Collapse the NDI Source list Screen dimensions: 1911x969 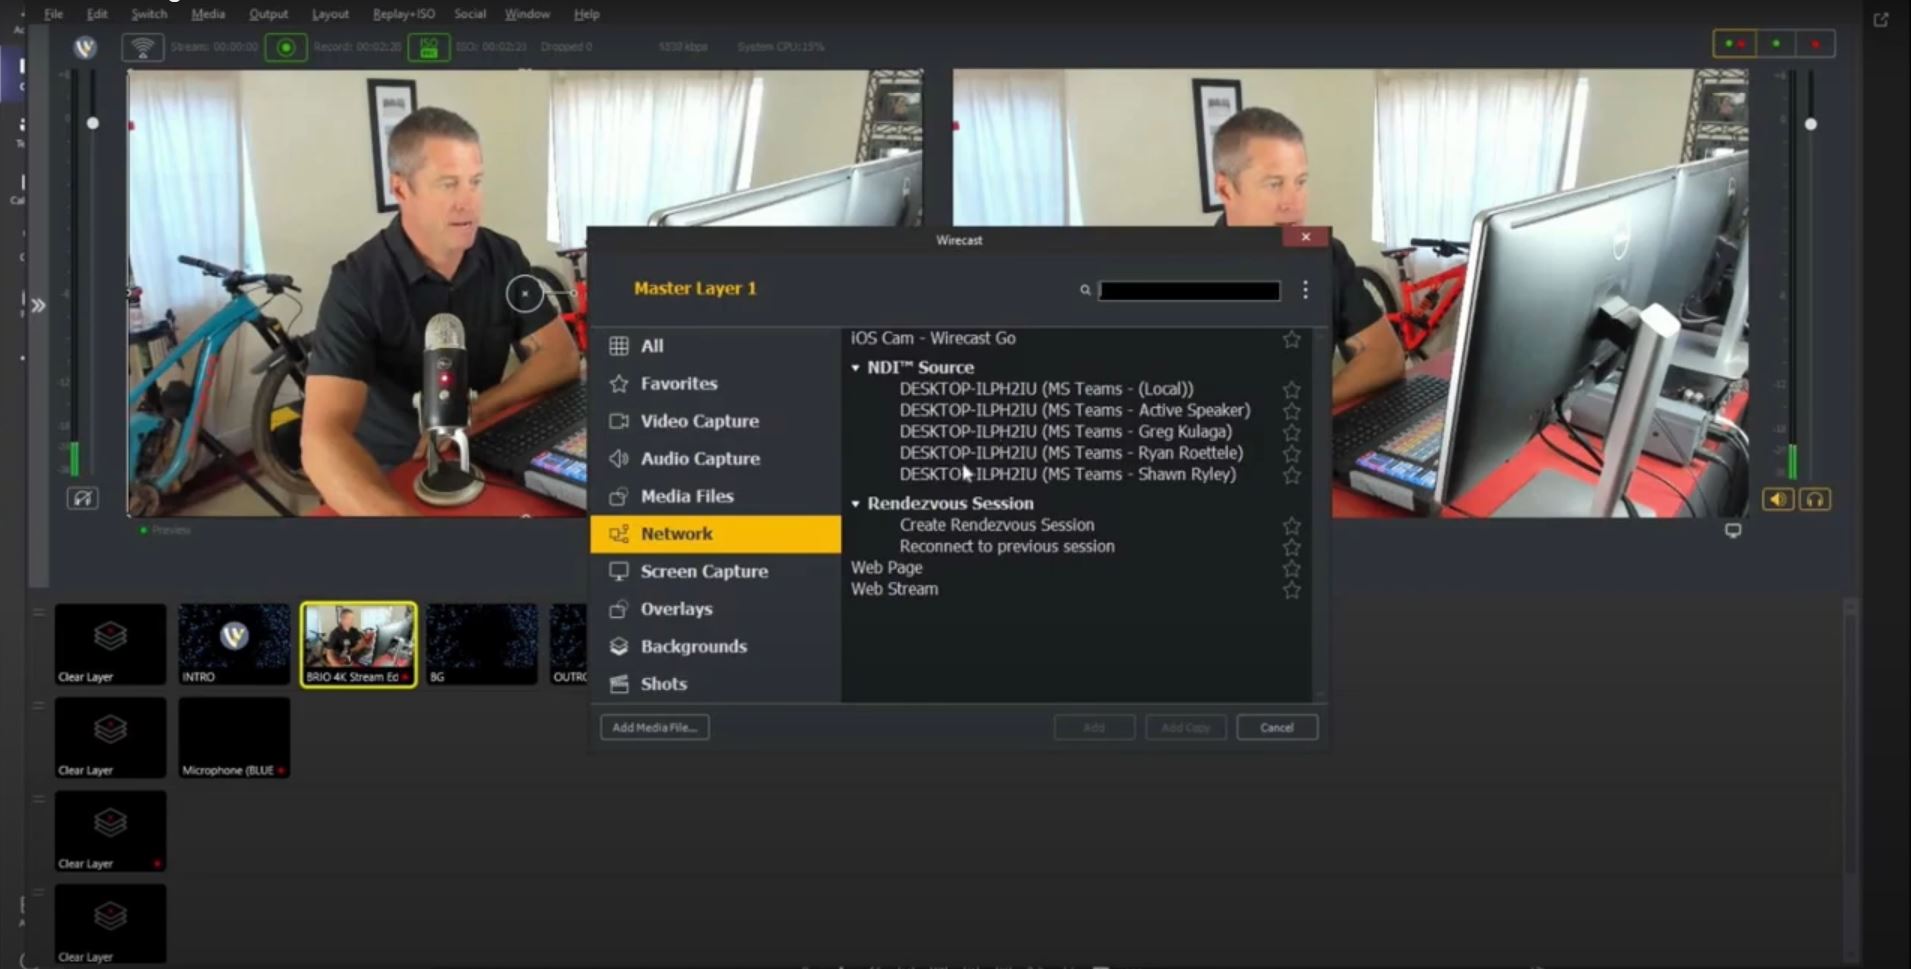(x=857, y=367)
